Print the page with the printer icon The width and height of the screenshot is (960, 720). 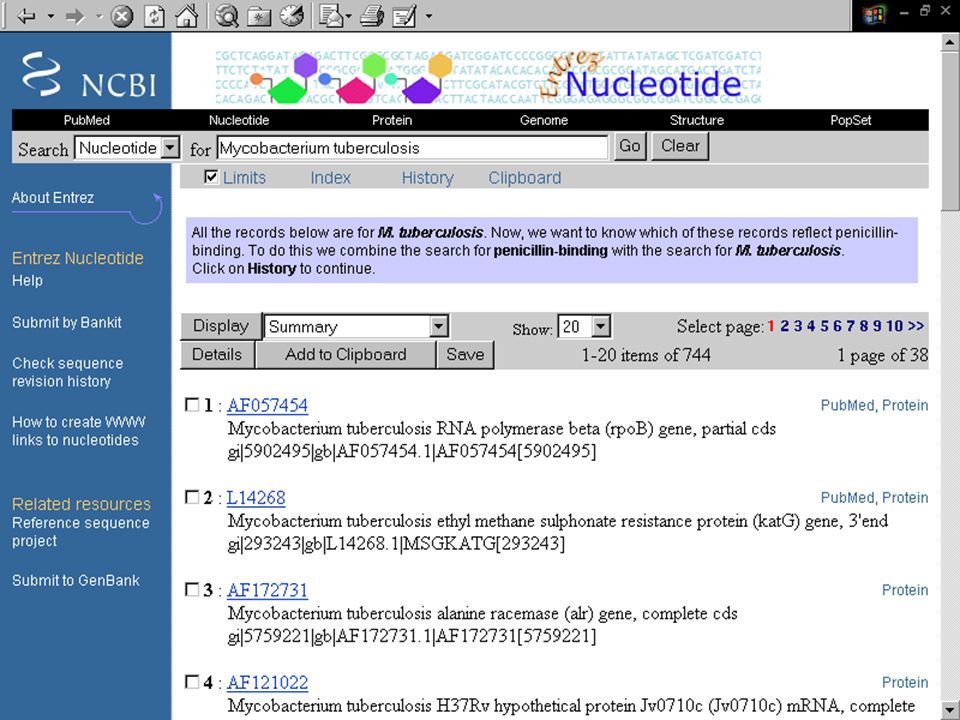click(372, 16)
